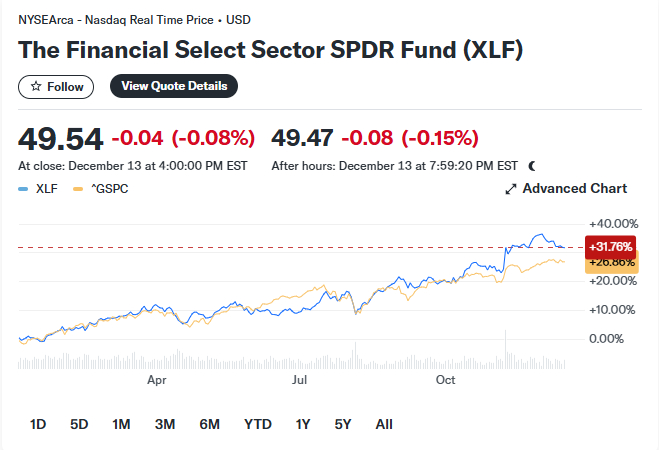This screenshot has height=450, width=659.
Task: Toggle the ^GSPC comparison legend label
Action: (x=109, y=188)
